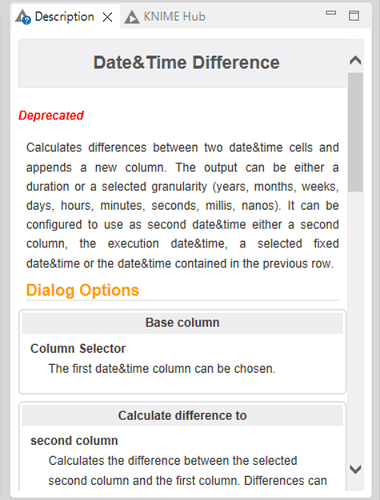This screenshot has height=500, width=380.
Task: Click the node description paragraph text
Action: pos(182,205)
